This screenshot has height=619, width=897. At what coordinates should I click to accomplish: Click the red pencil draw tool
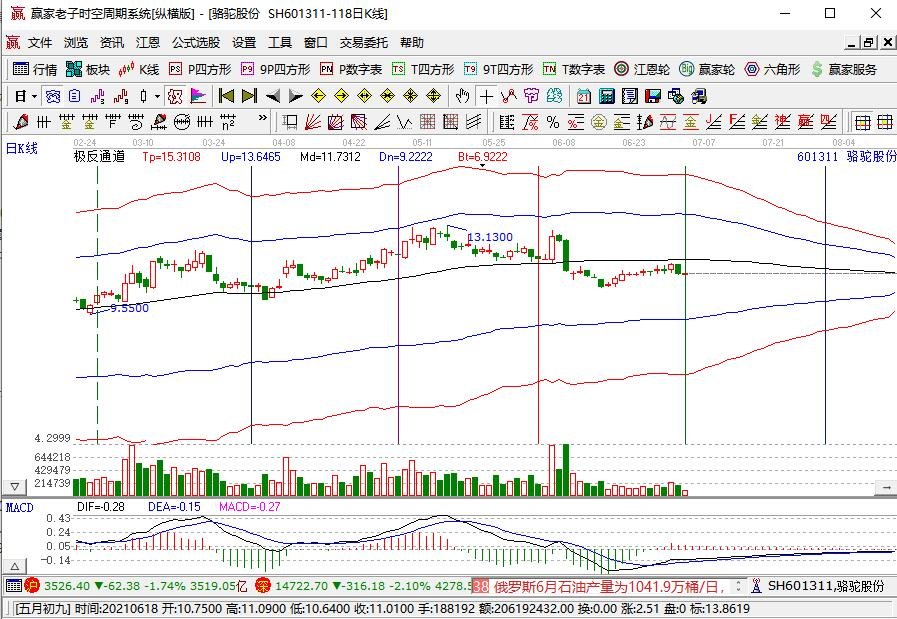21,122
